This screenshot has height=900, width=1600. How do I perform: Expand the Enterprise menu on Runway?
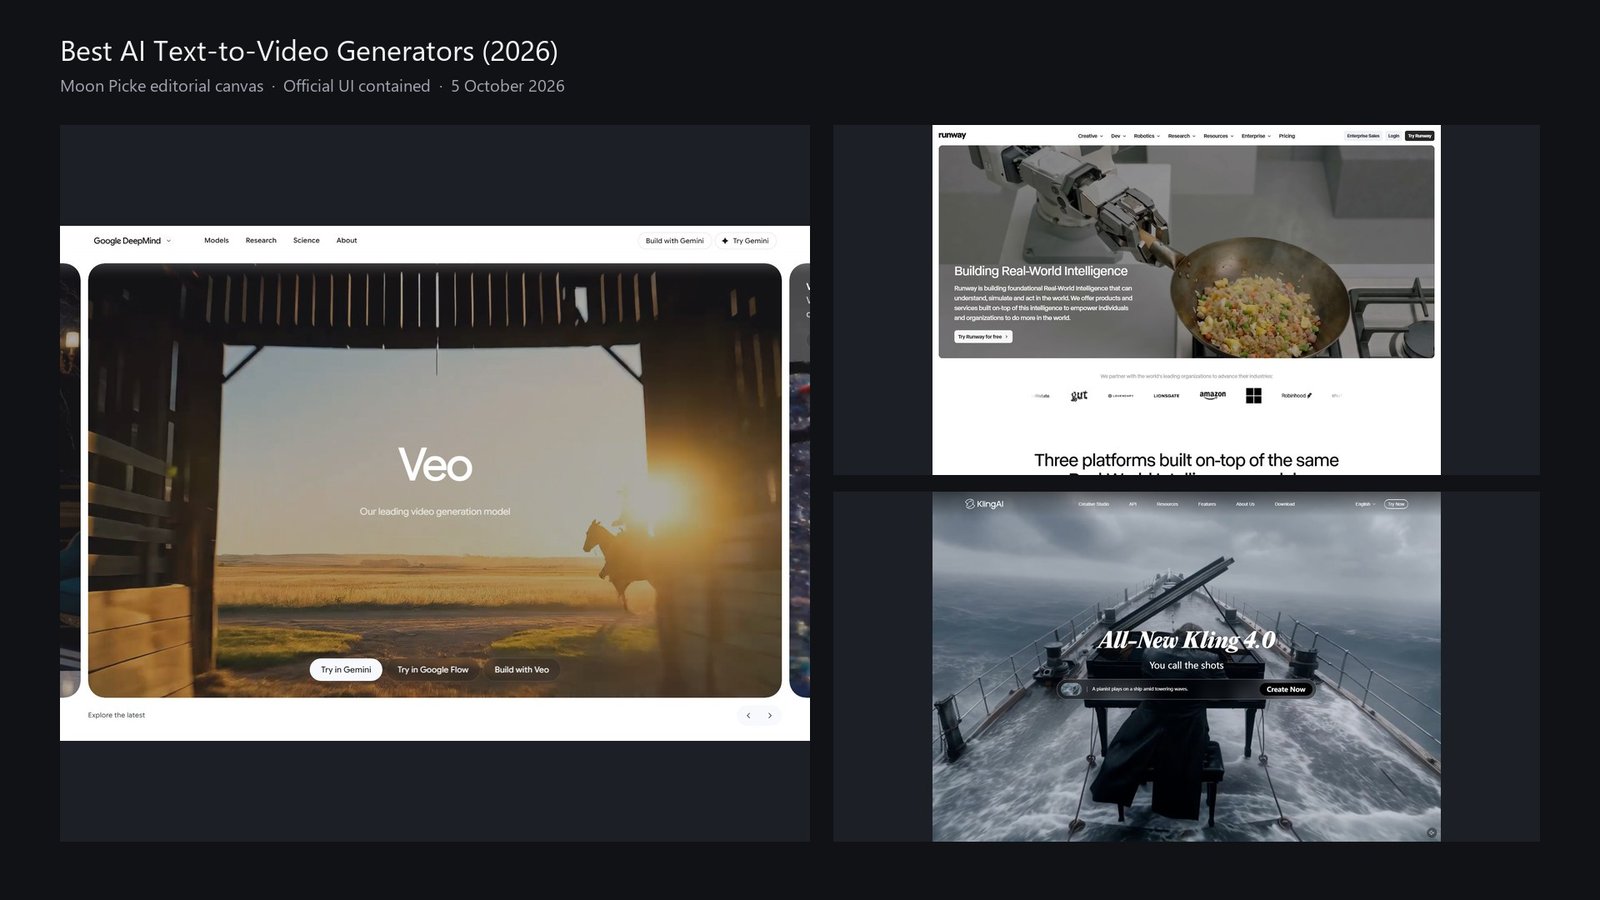tap(1256, 136)
